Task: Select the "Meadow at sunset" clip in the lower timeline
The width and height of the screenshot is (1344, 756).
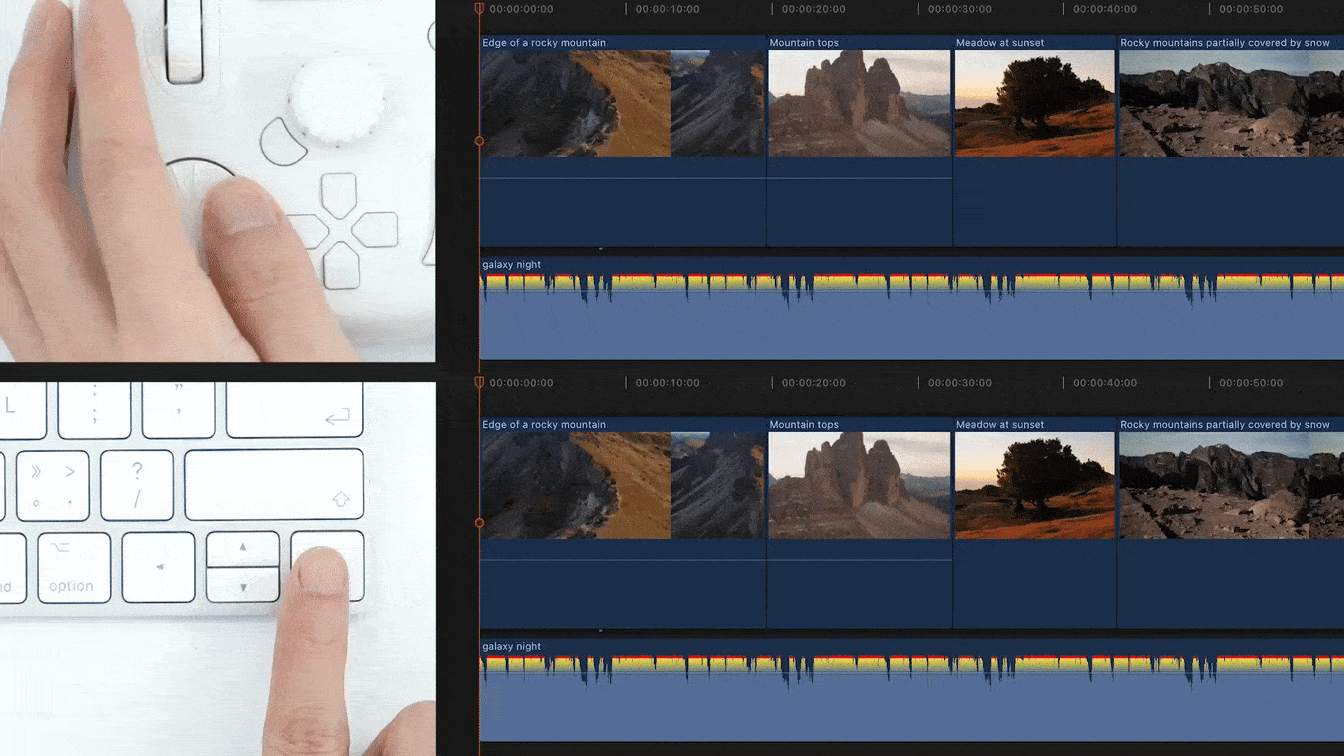Action: point(1035,523)
